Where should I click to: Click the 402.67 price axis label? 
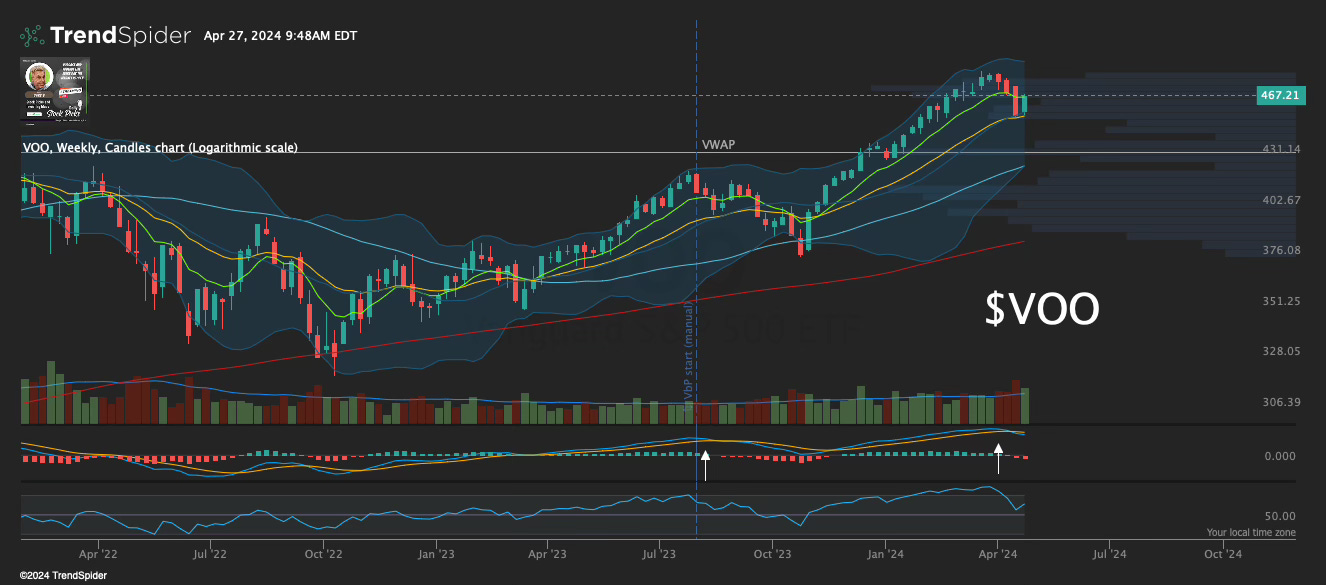click(x=1281, y=200)
